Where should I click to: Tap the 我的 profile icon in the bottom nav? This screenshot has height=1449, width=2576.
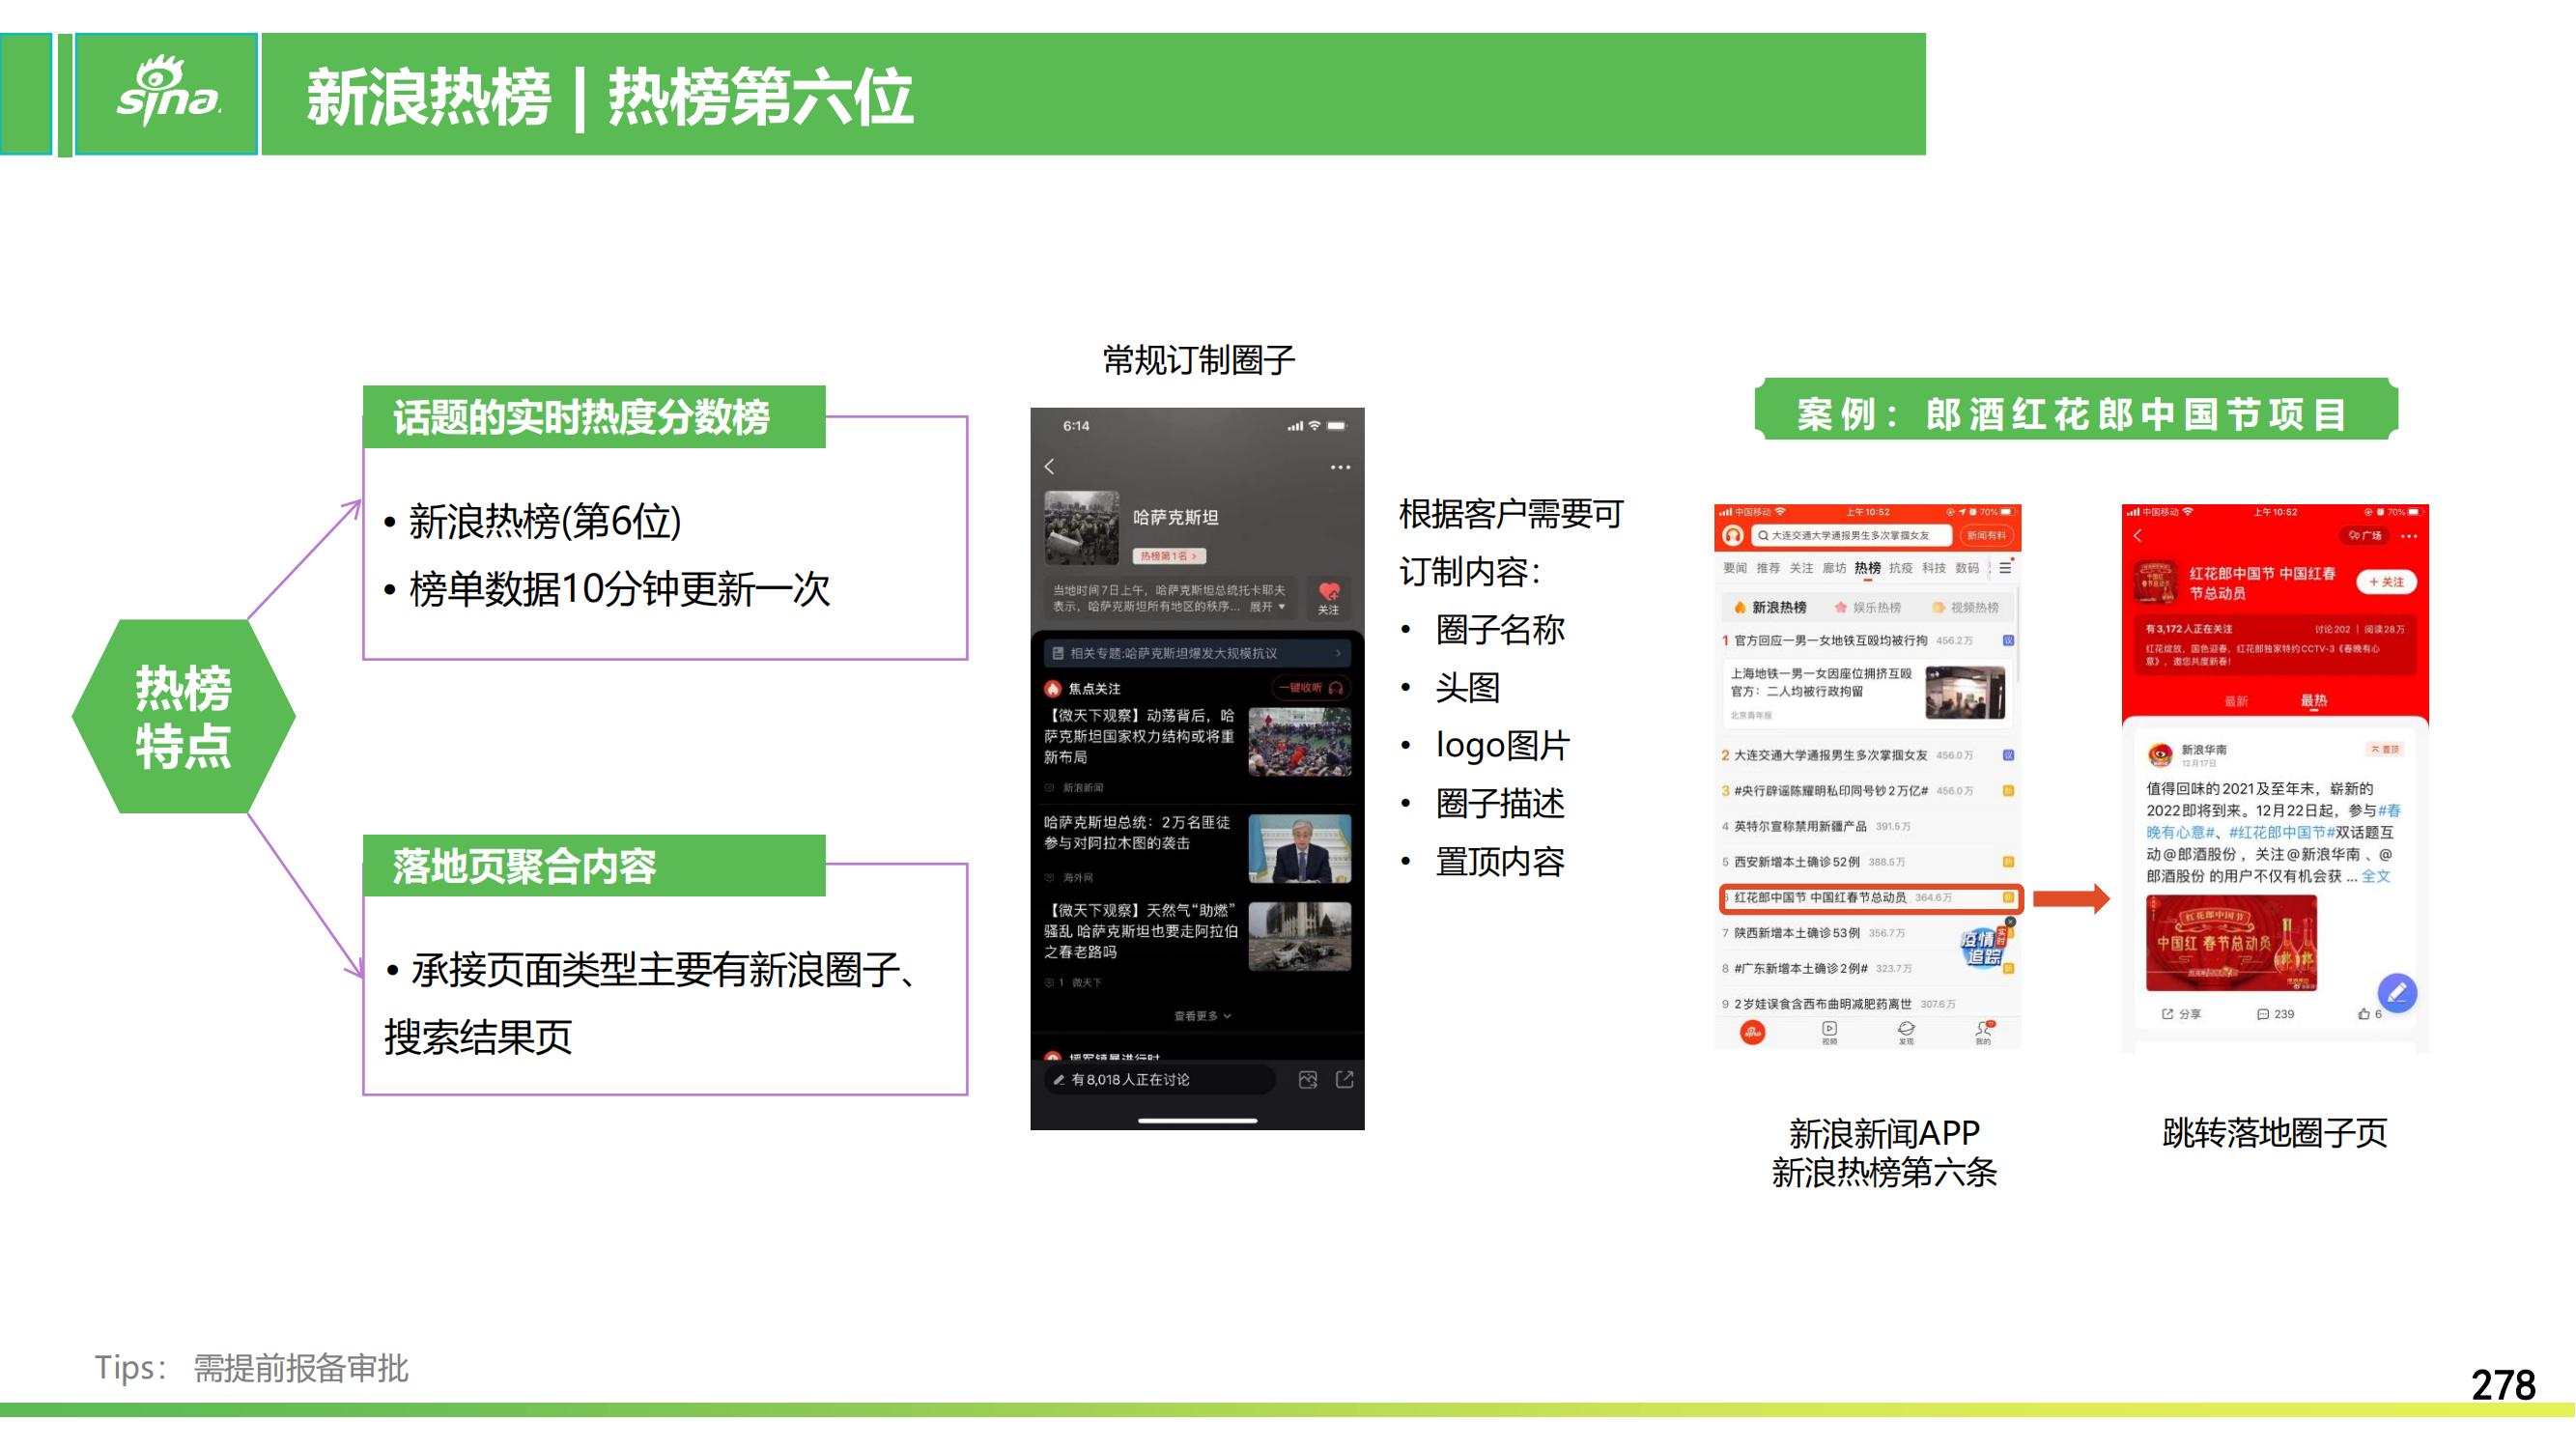(1983, 1032)
